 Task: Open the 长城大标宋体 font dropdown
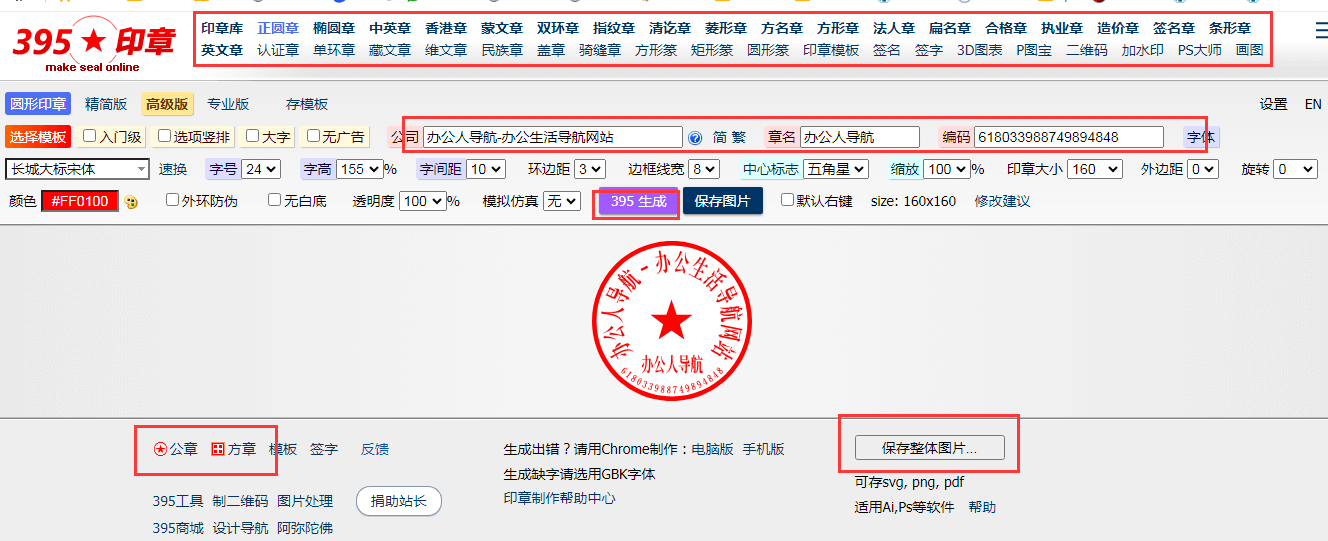[x=77, y=169]
